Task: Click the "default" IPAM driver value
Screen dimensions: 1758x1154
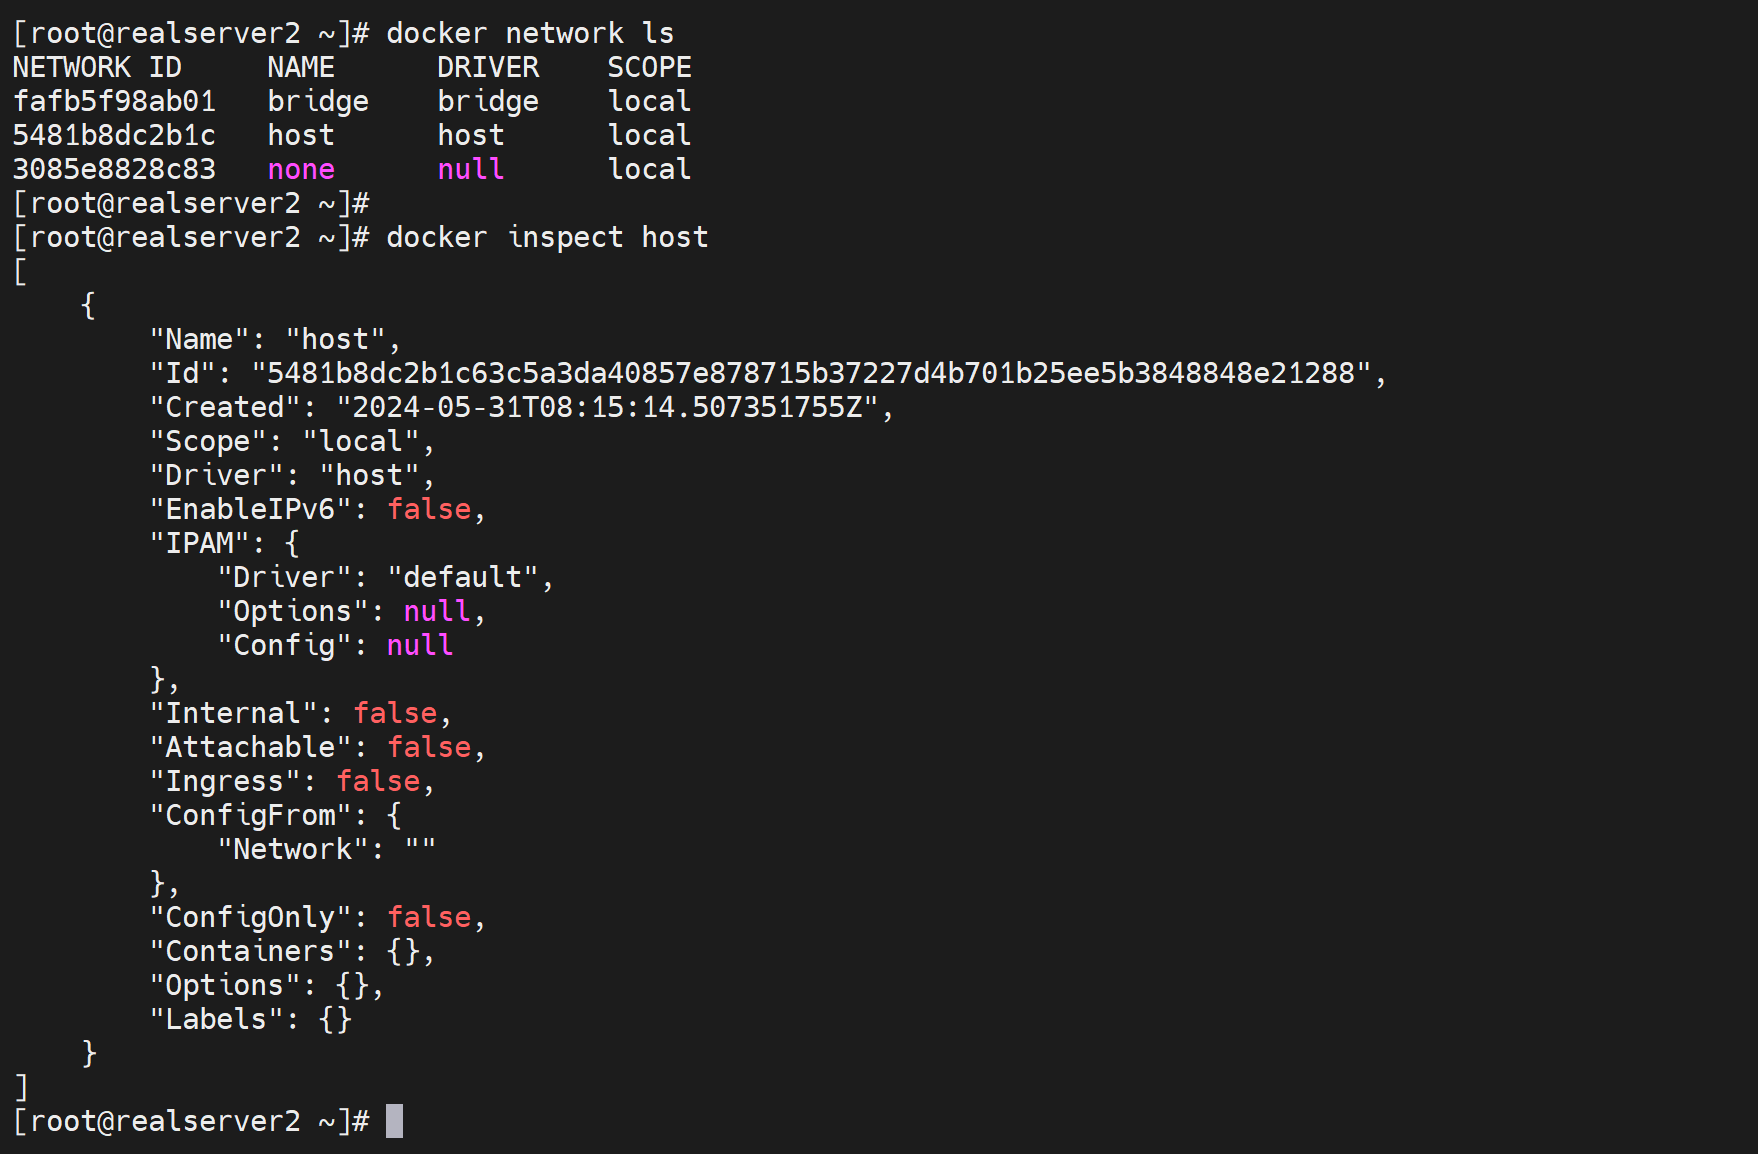Action: pyautogui.click(x=462, y=577)
